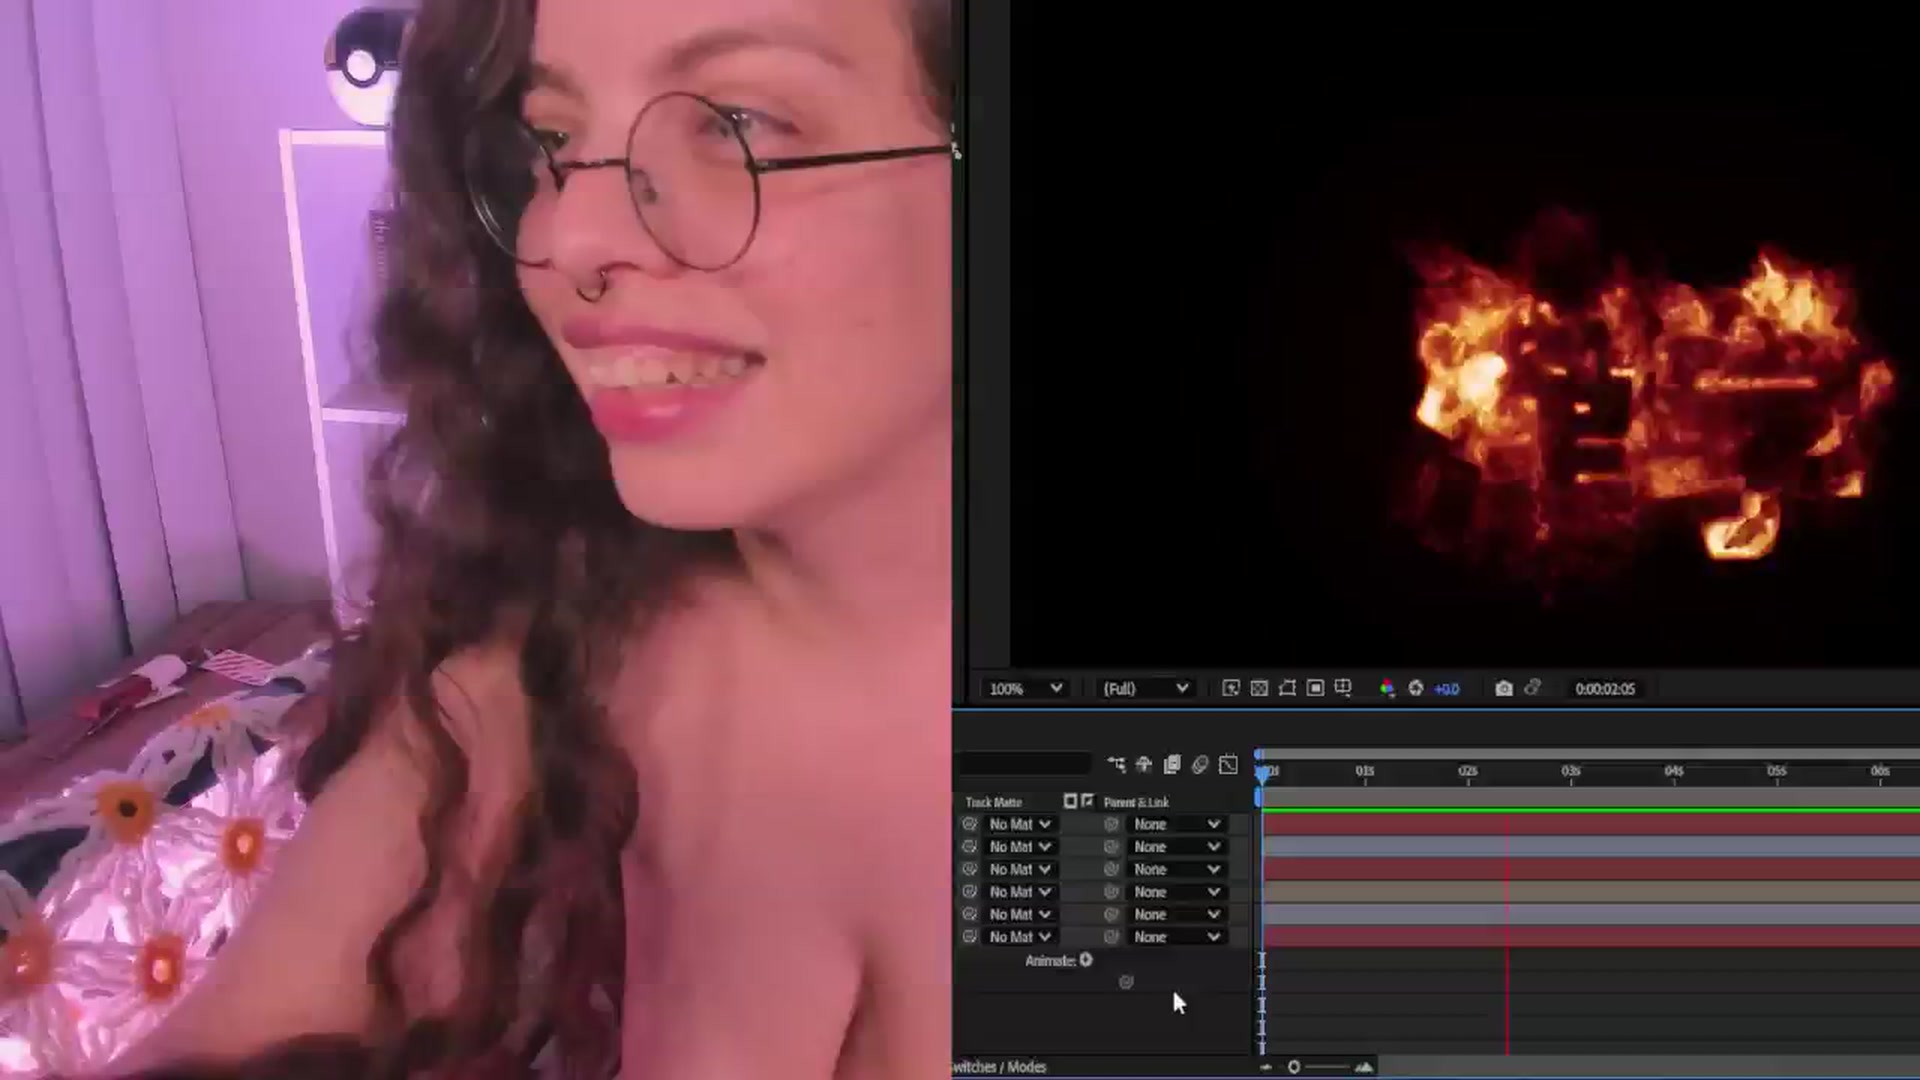Click the timeline zoom slider handle

point(1294,1067)
